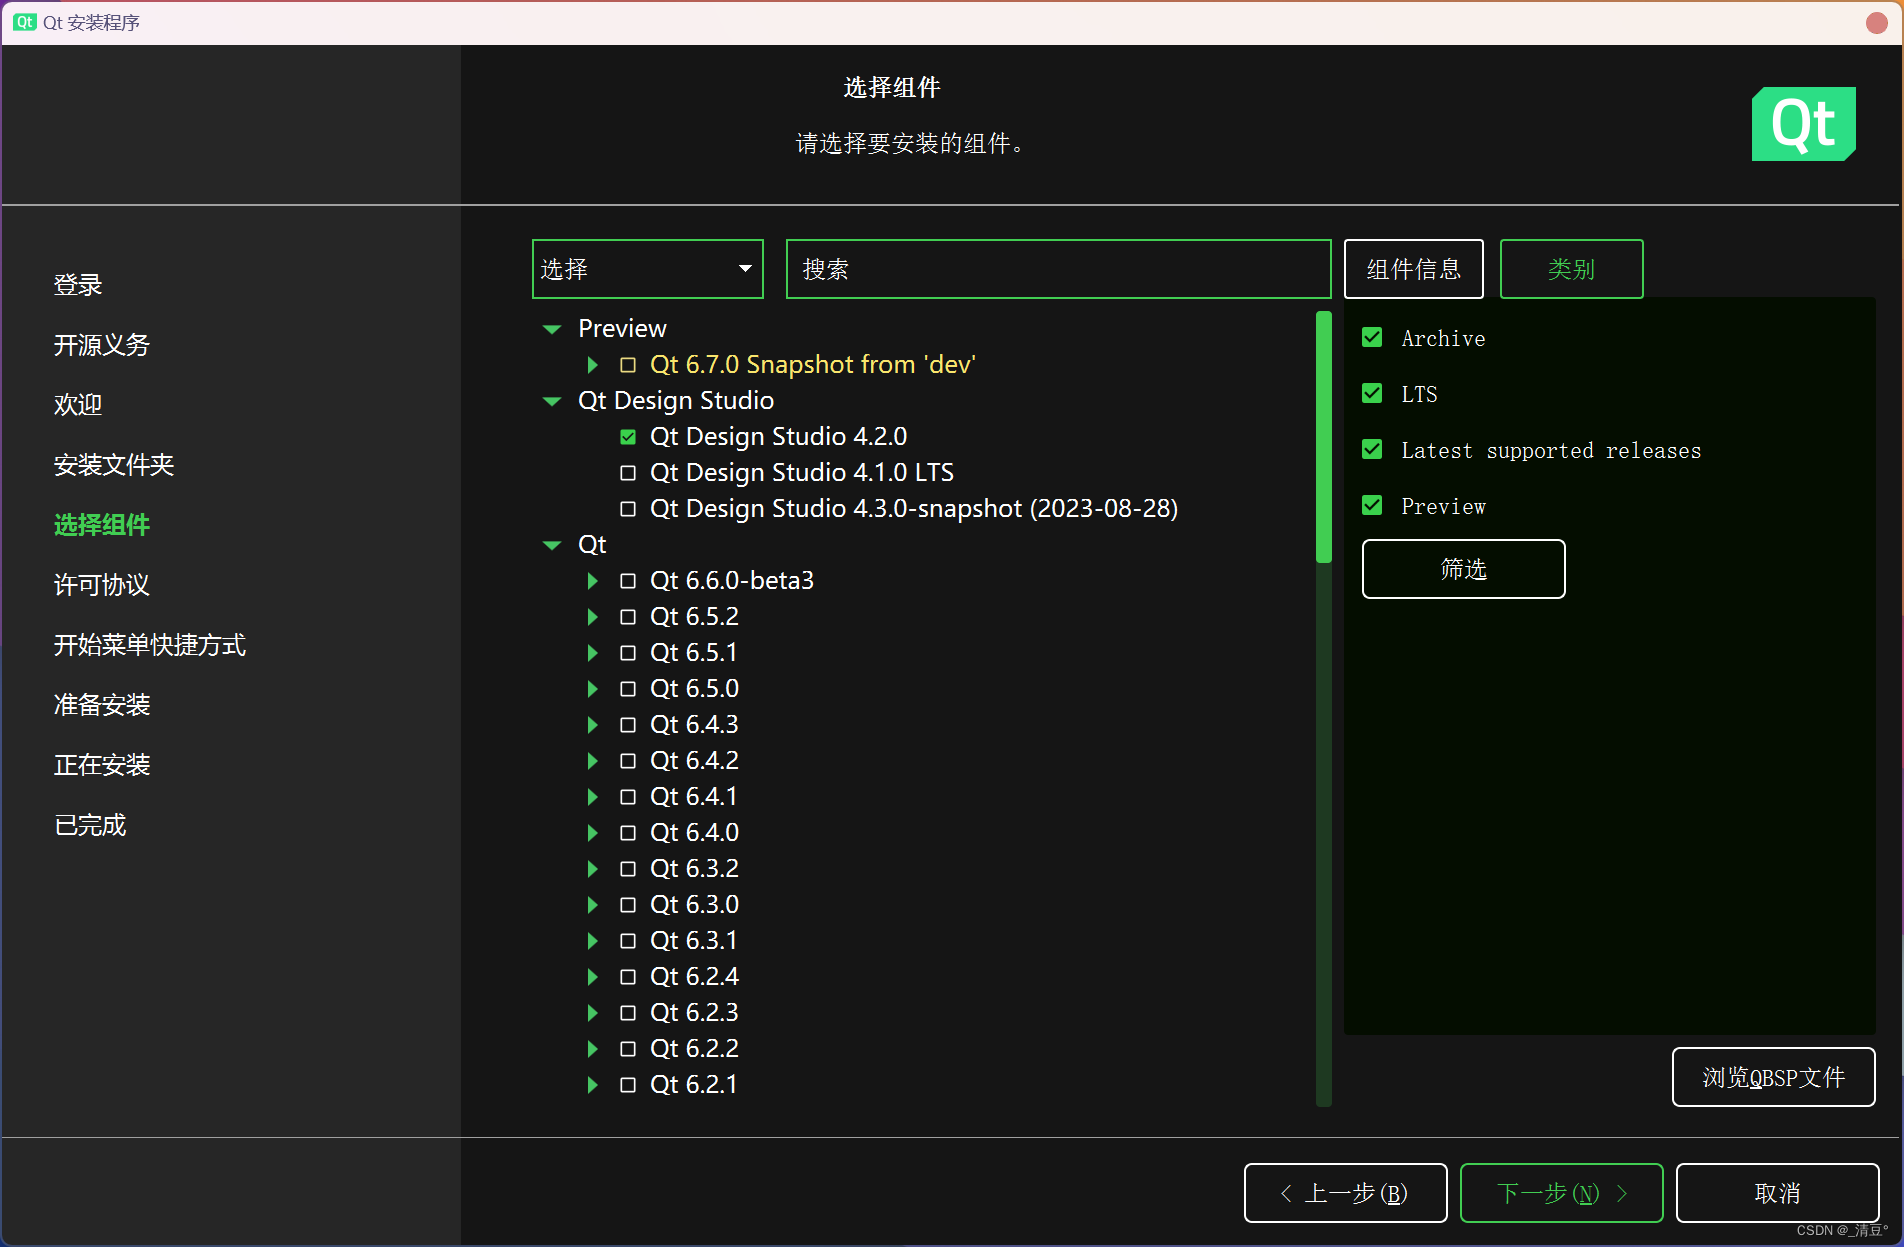Expand the Qt 6.2.2 node
This screenshot has width=1904, height=1247.
592,1049
